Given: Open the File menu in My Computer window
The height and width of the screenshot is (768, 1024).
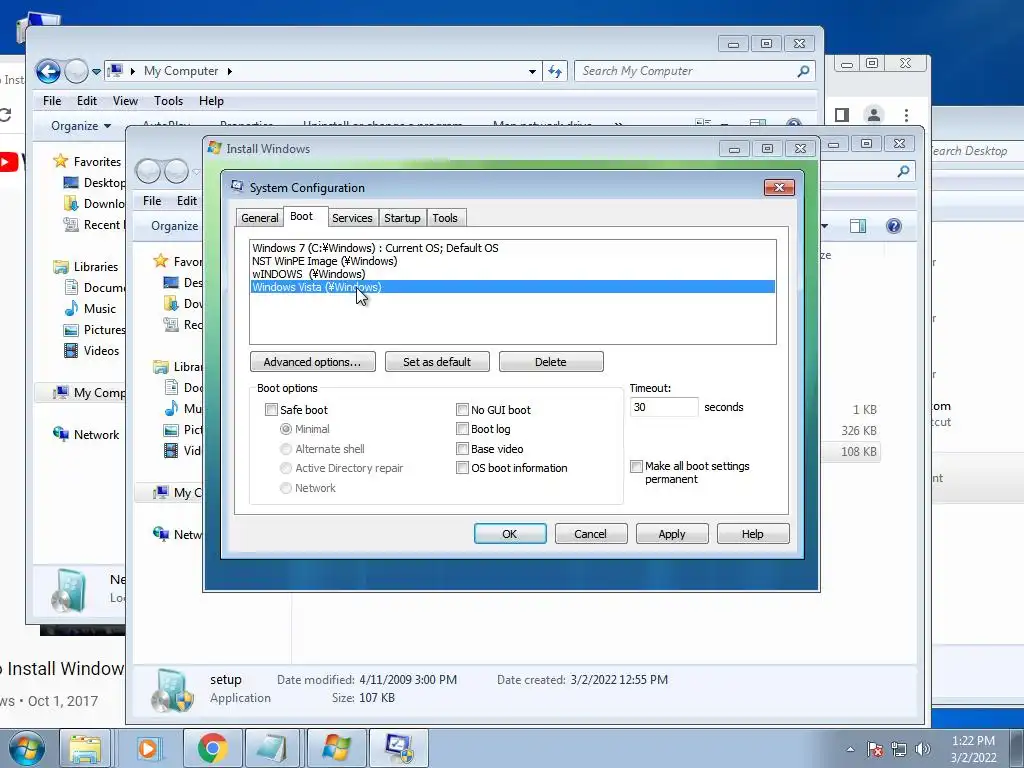Looking at the screenshot, I should click(x=52, y=101).
